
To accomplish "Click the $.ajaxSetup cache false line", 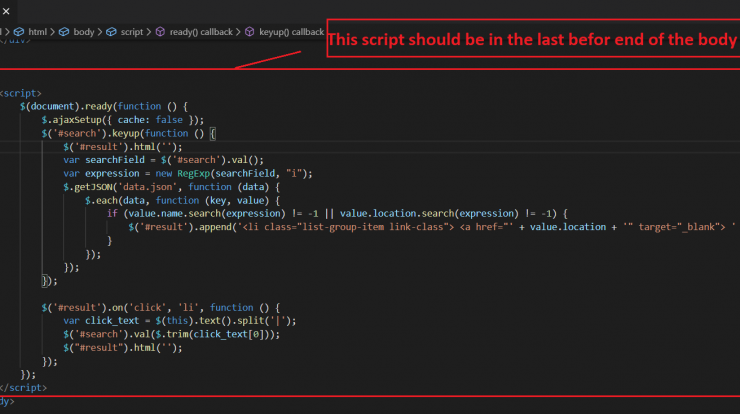I will (x=123, y=120).
